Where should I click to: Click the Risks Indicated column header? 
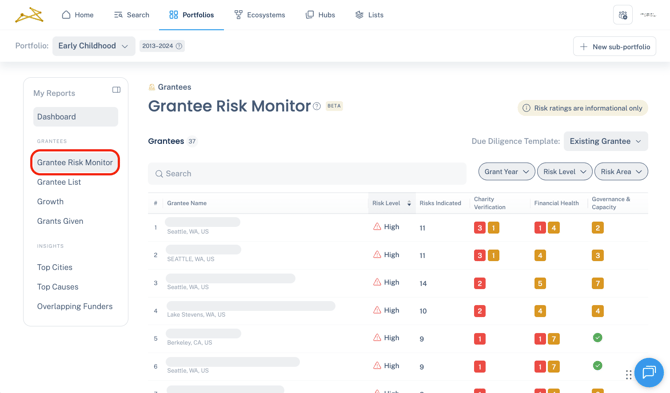[x=440, y=203]
